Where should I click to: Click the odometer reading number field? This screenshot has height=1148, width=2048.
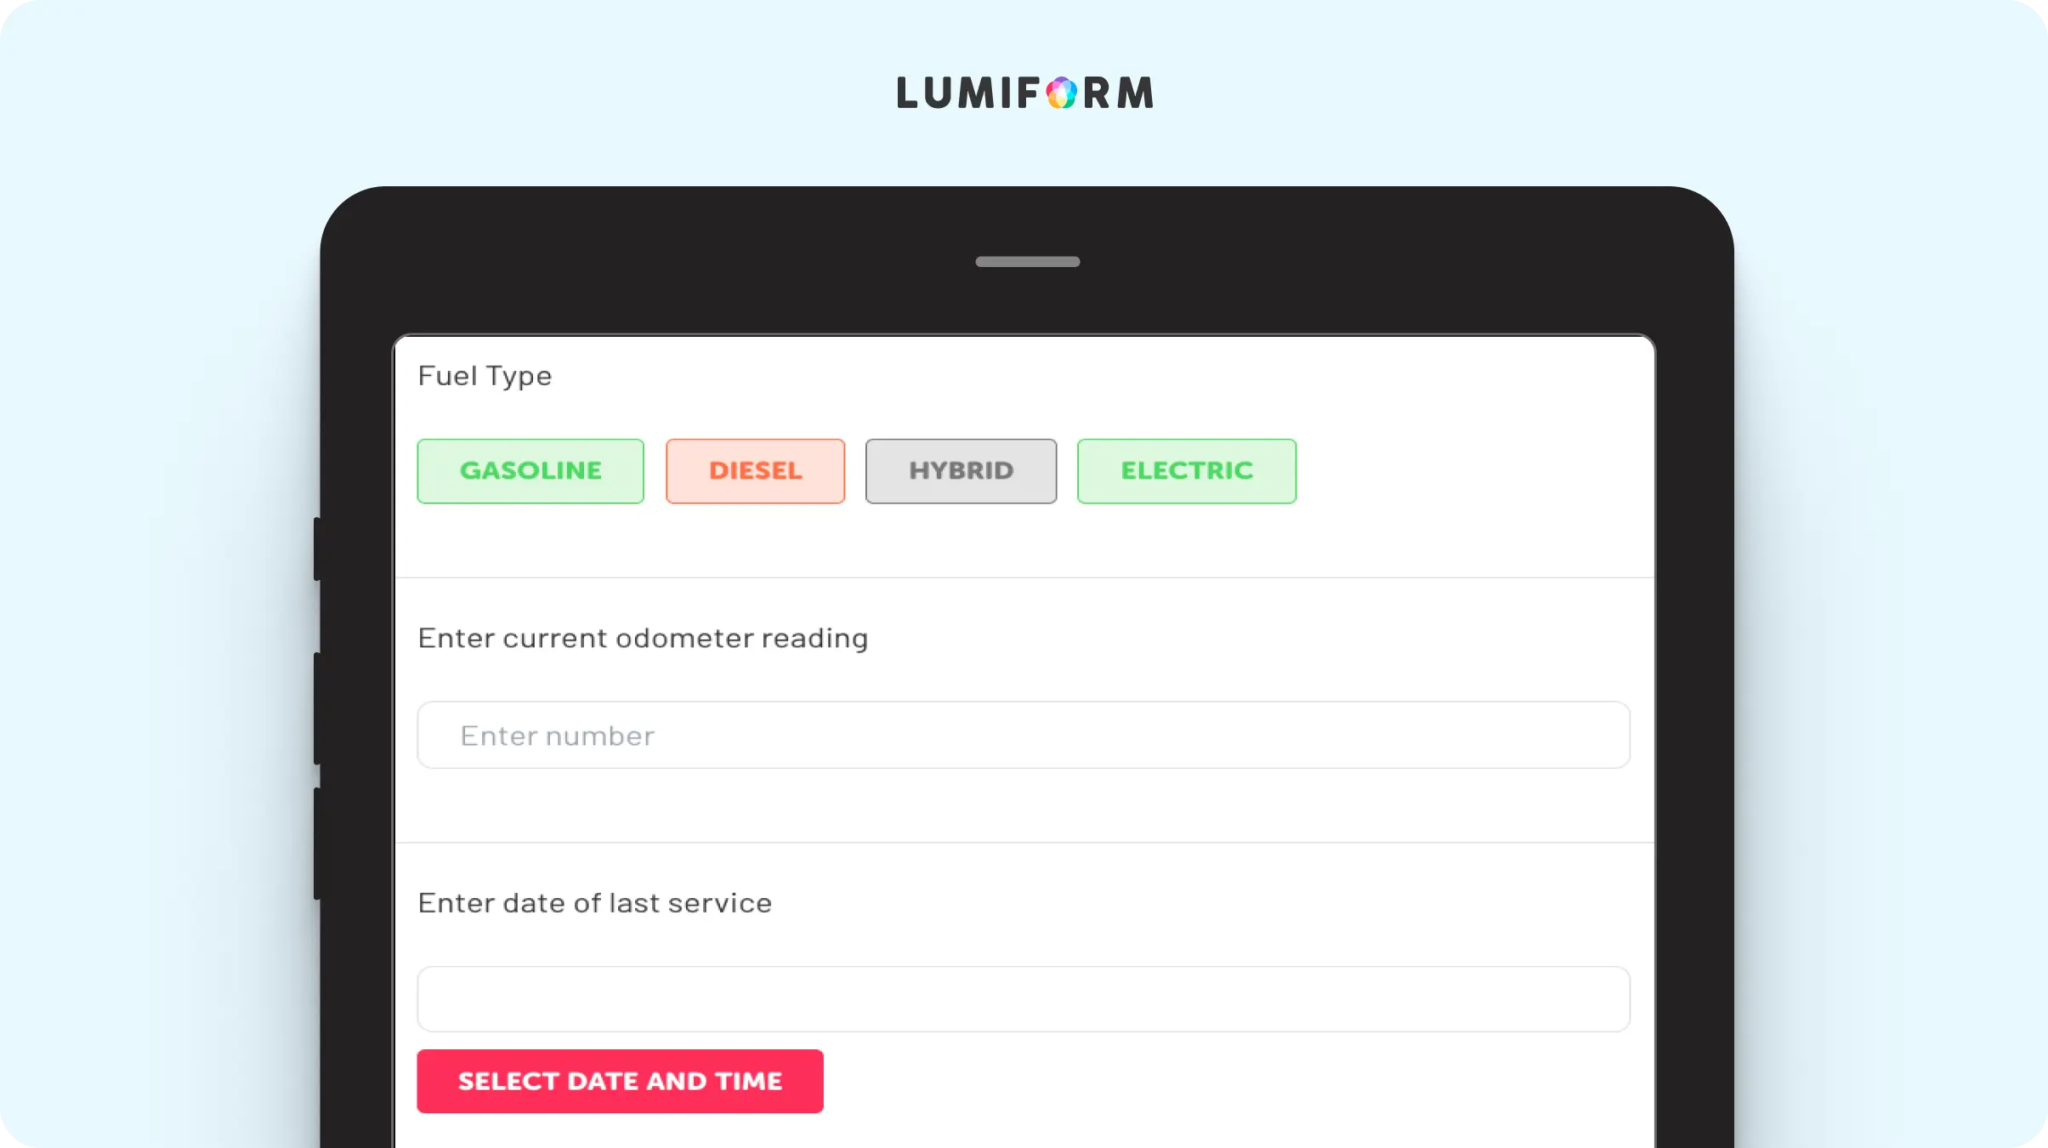point(1024,735)
